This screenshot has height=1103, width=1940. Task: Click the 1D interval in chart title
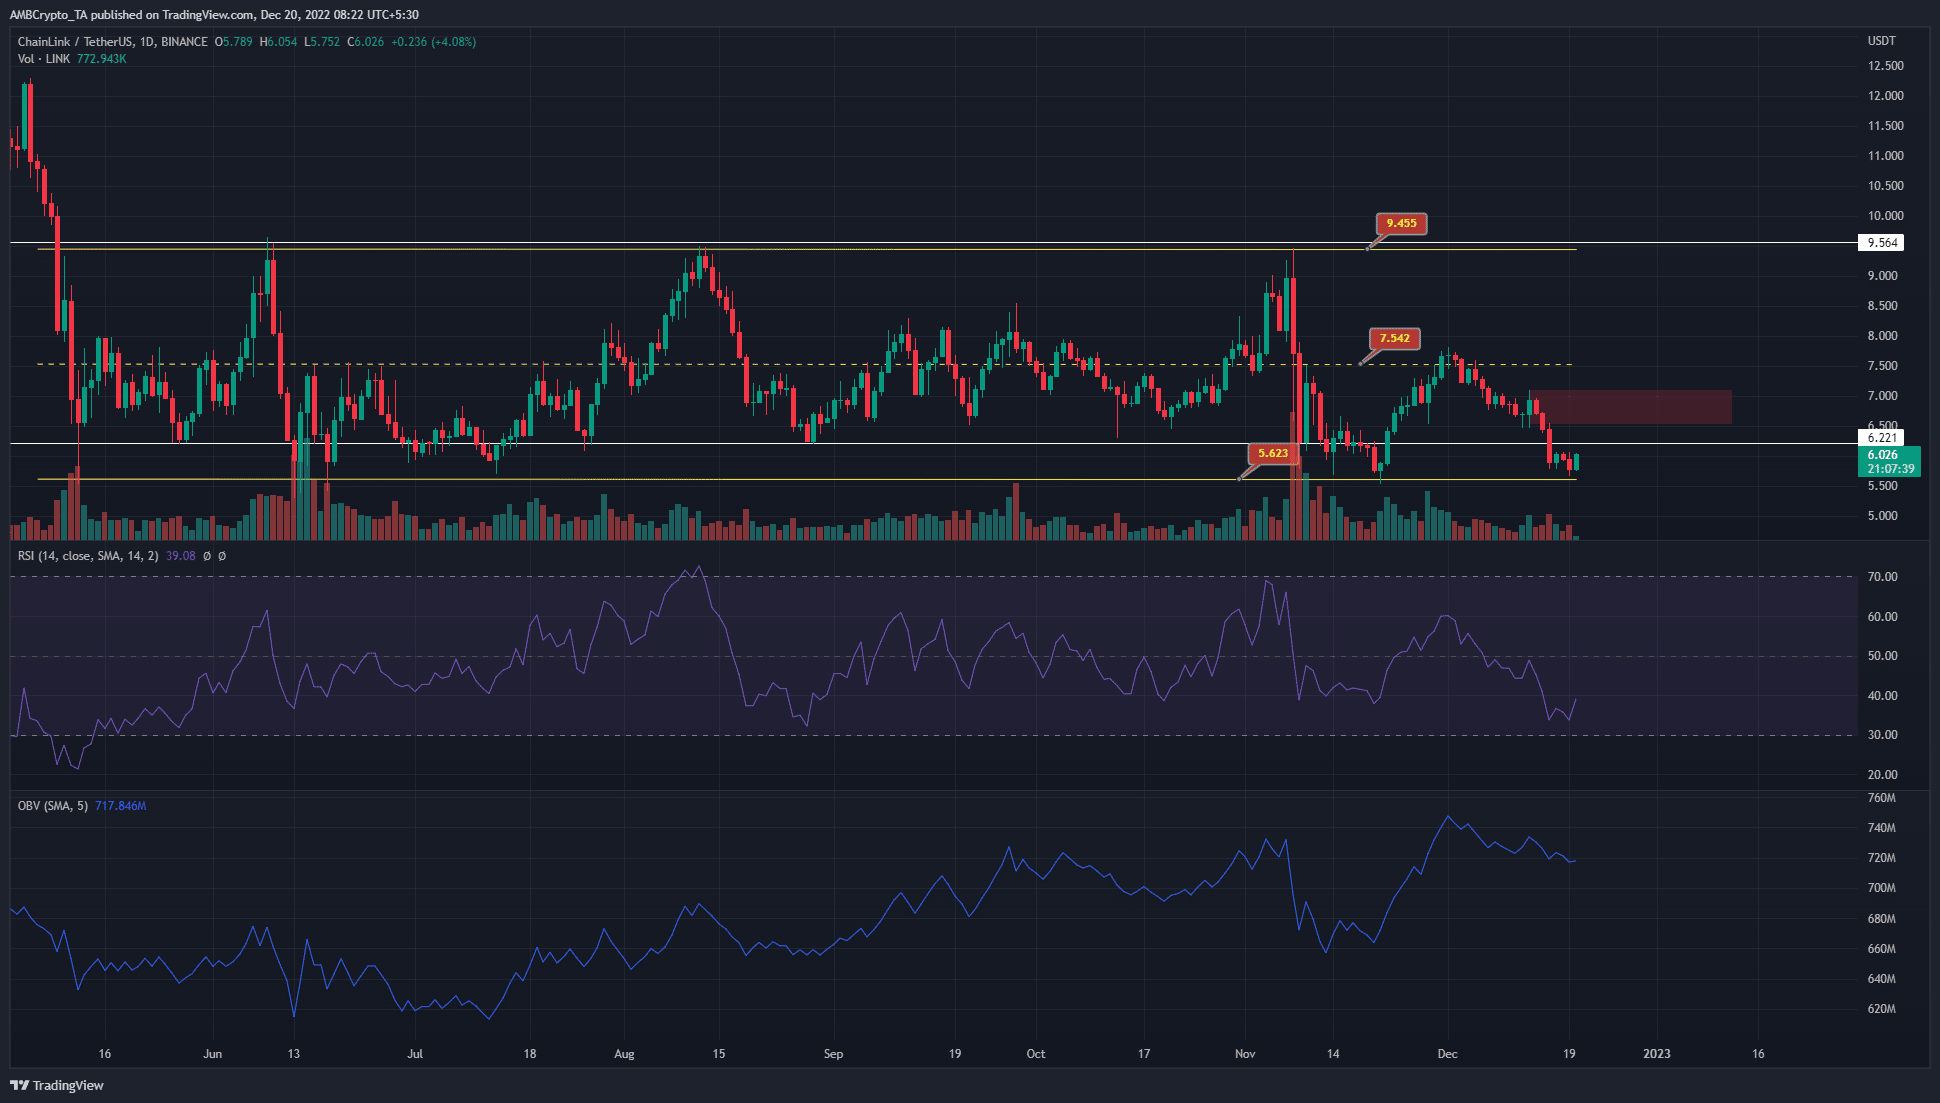(x=148, y=42)
